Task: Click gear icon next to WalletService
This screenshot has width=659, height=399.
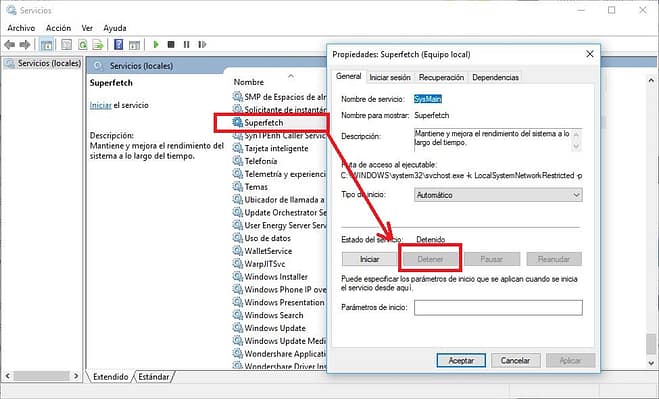Action: point(237,251)
